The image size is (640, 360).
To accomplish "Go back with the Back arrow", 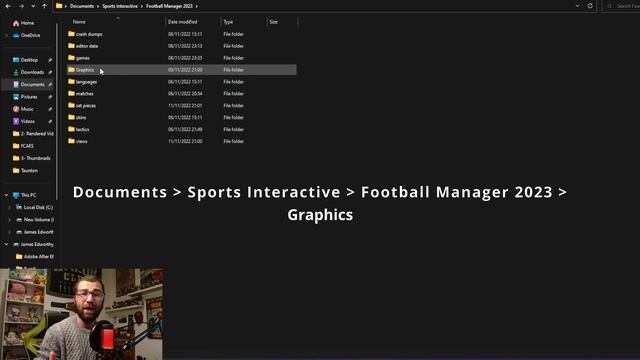I will (x=8, y=6).
